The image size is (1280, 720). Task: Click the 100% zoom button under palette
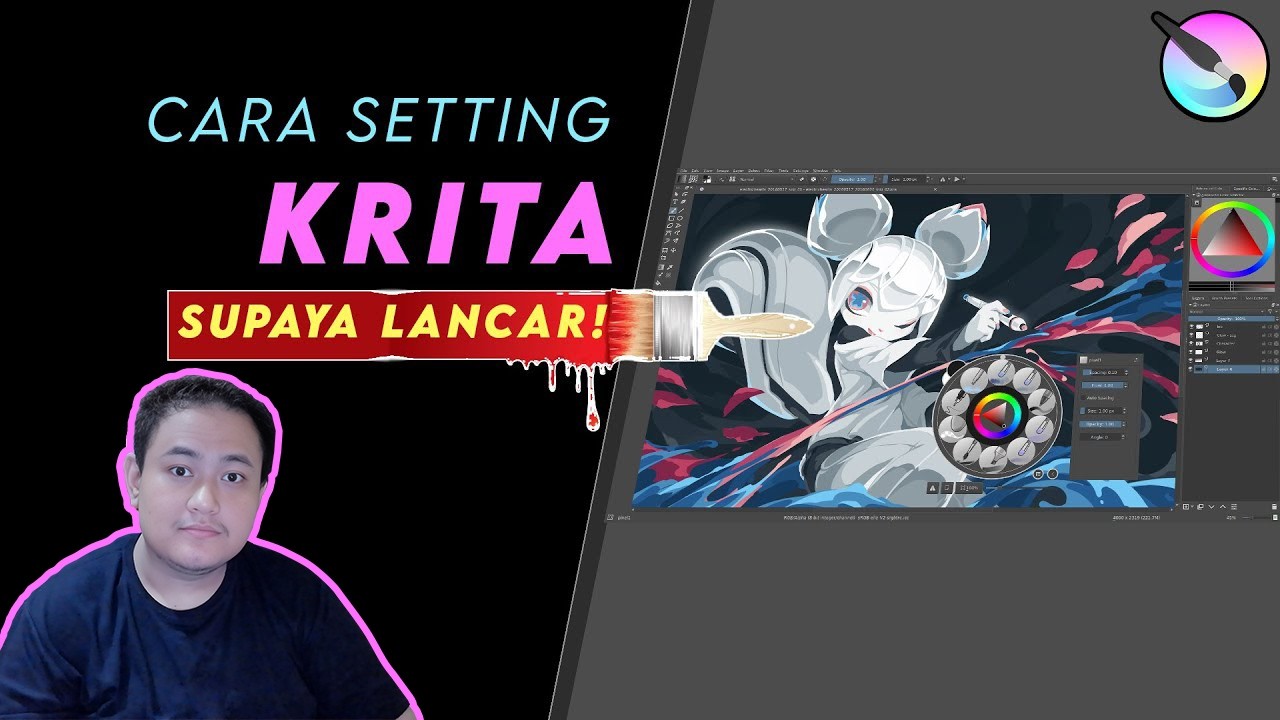(x=969, y=488)
